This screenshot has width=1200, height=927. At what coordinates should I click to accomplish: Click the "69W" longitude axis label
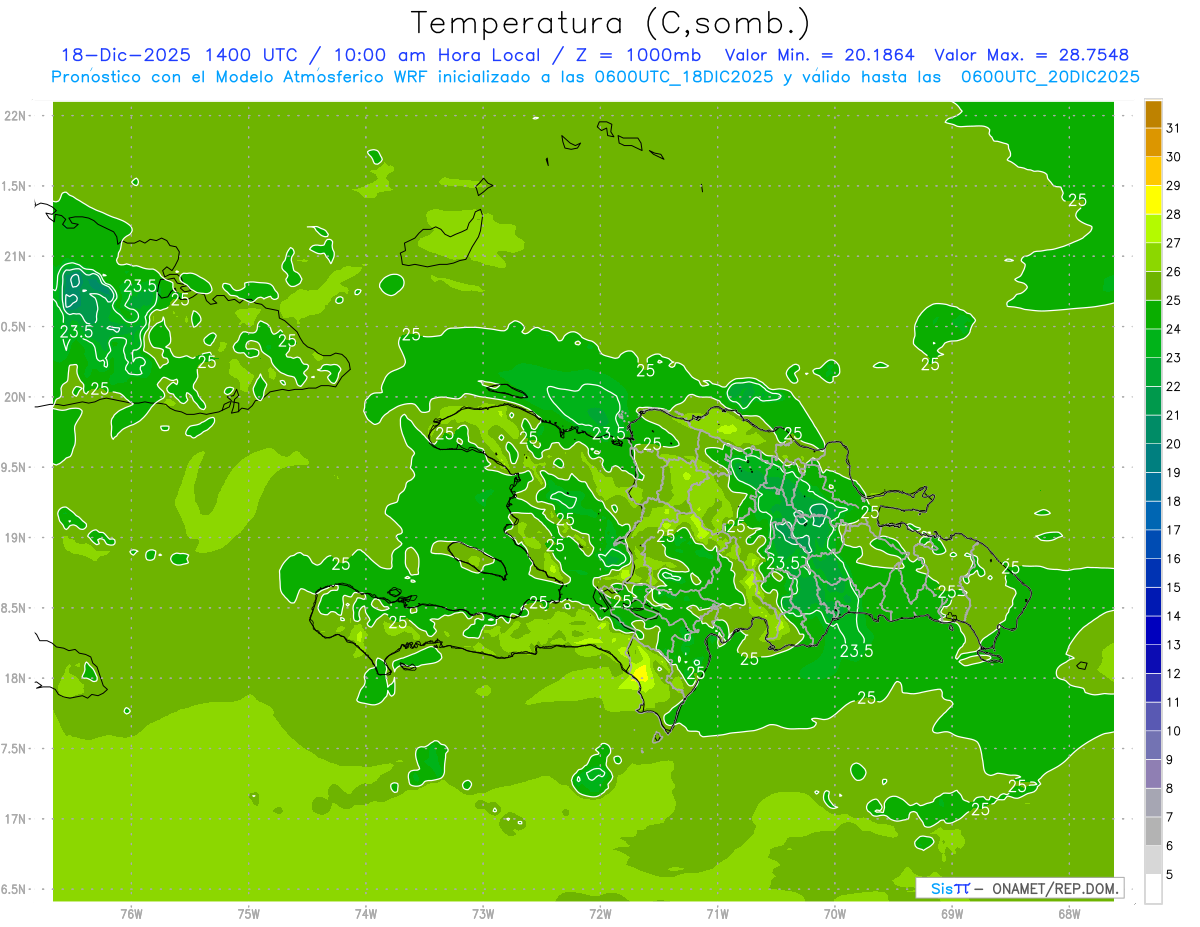click(952, 913)
